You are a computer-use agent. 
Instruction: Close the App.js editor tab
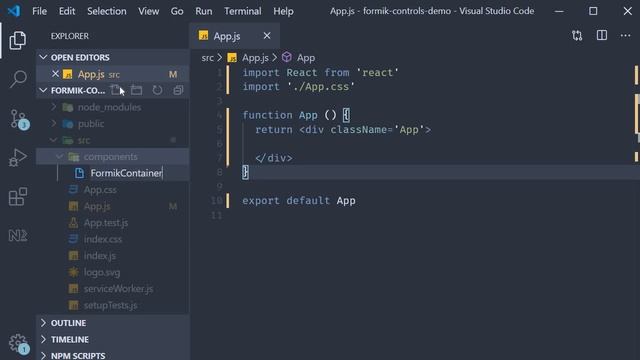[x=267, y=36]
